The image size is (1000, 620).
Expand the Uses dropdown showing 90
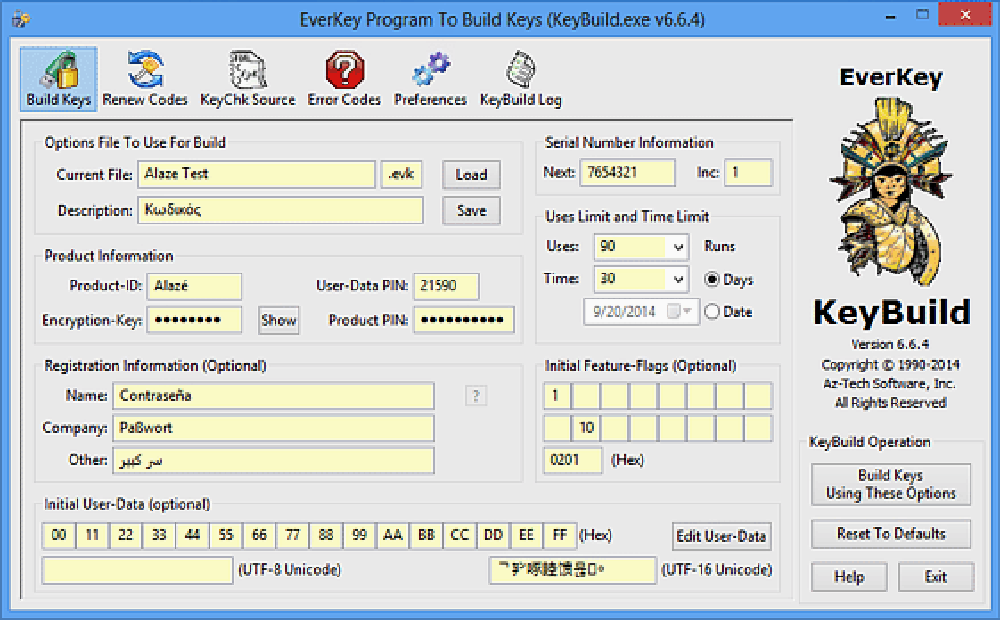(677, 247)
